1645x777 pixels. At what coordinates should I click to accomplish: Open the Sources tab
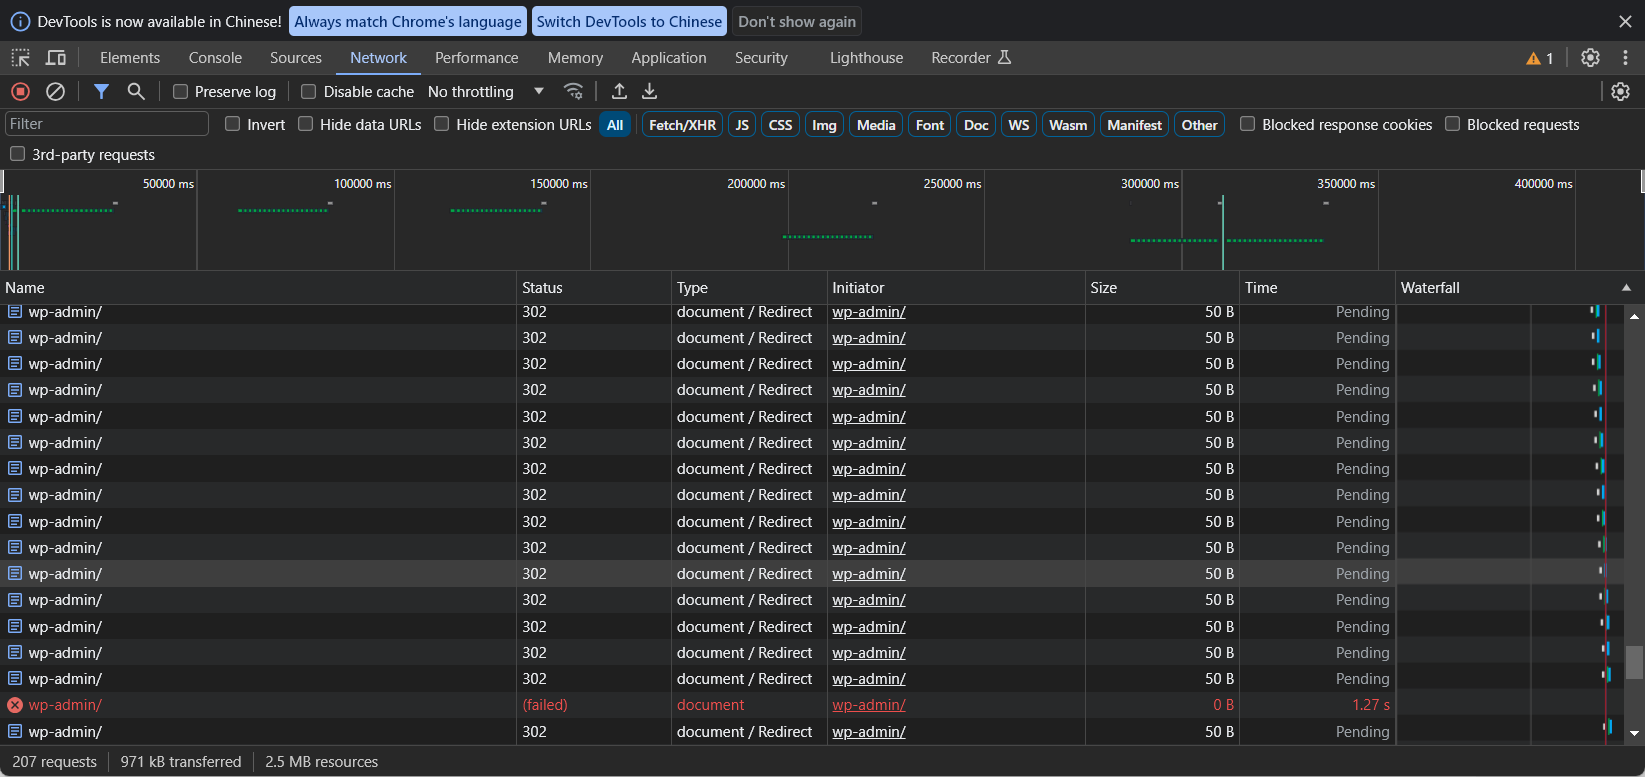point(296,58)
